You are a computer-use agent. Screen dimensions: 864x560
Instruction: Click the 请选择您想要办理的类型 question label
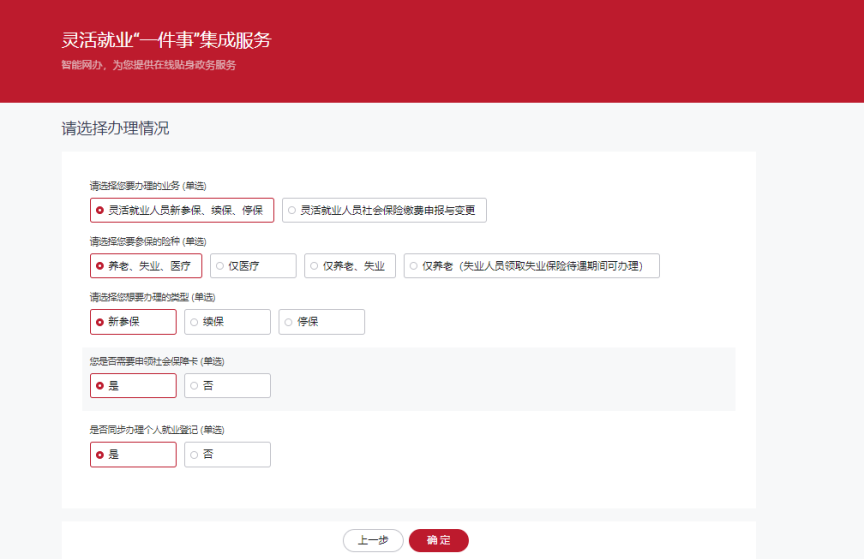click(152, 297)
